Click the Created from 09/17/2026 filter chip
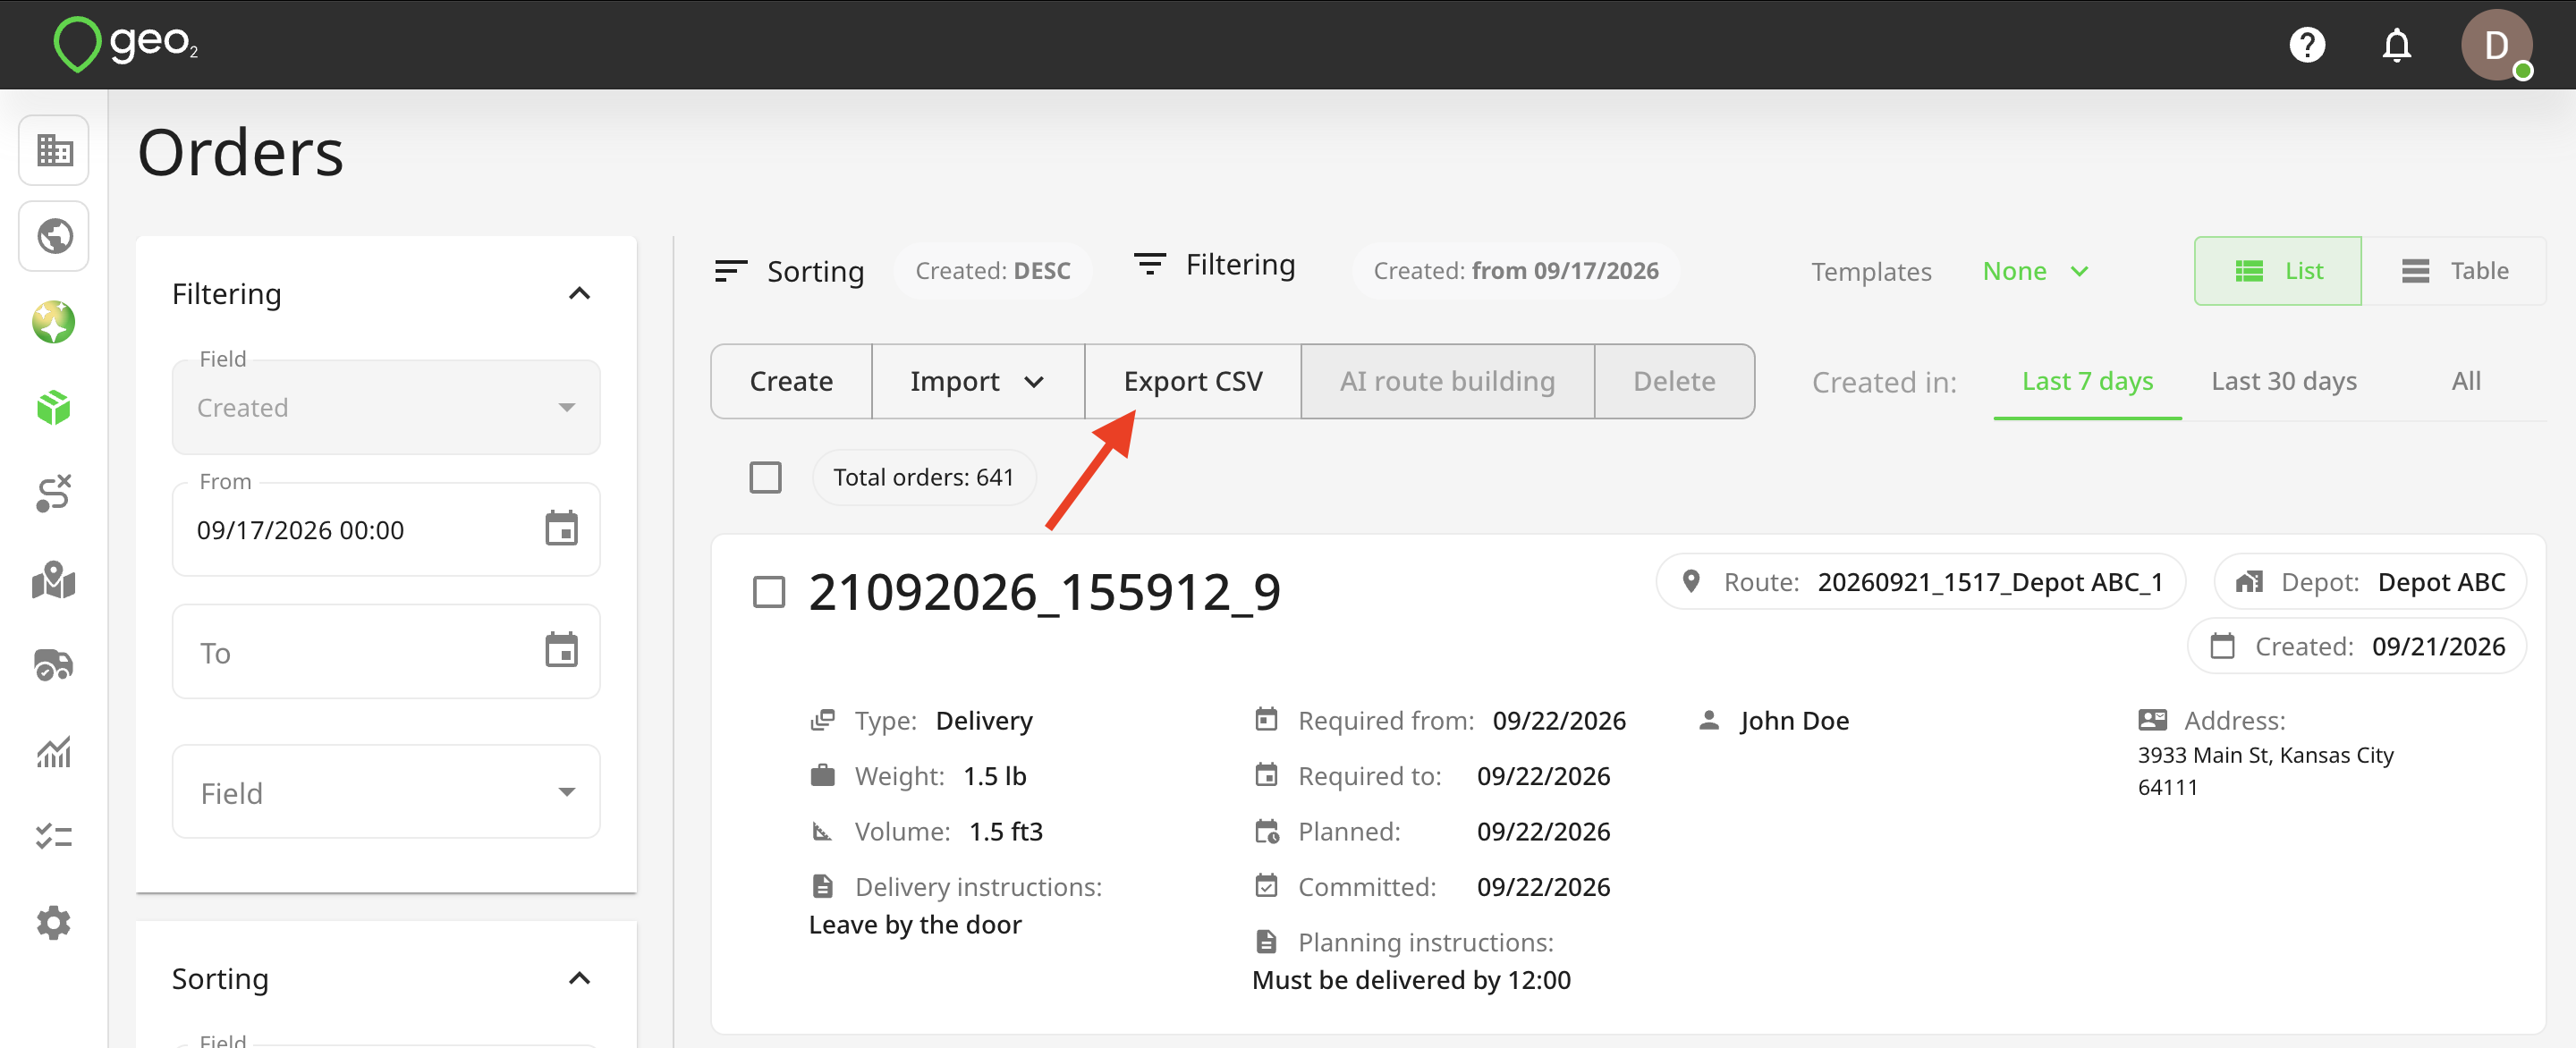Screen dimensions: 2576x1048 (1515, 271)
